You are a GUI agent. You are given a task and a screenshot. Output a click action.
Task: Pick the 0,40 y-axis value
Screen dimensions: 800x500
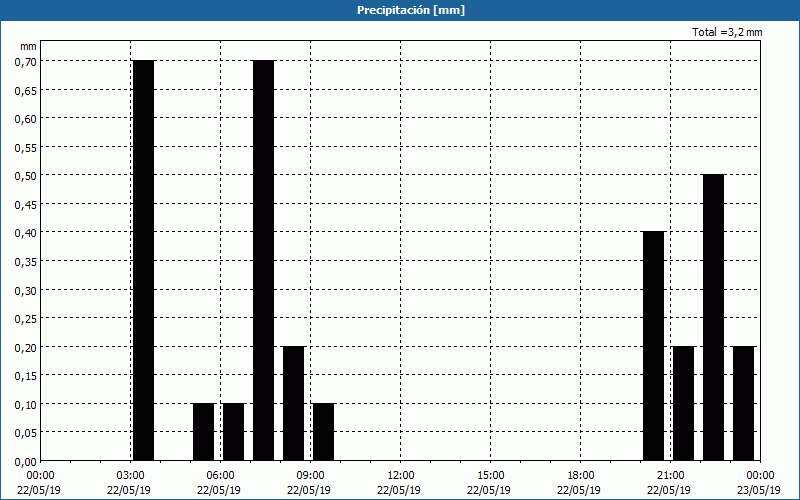(24, 233)
